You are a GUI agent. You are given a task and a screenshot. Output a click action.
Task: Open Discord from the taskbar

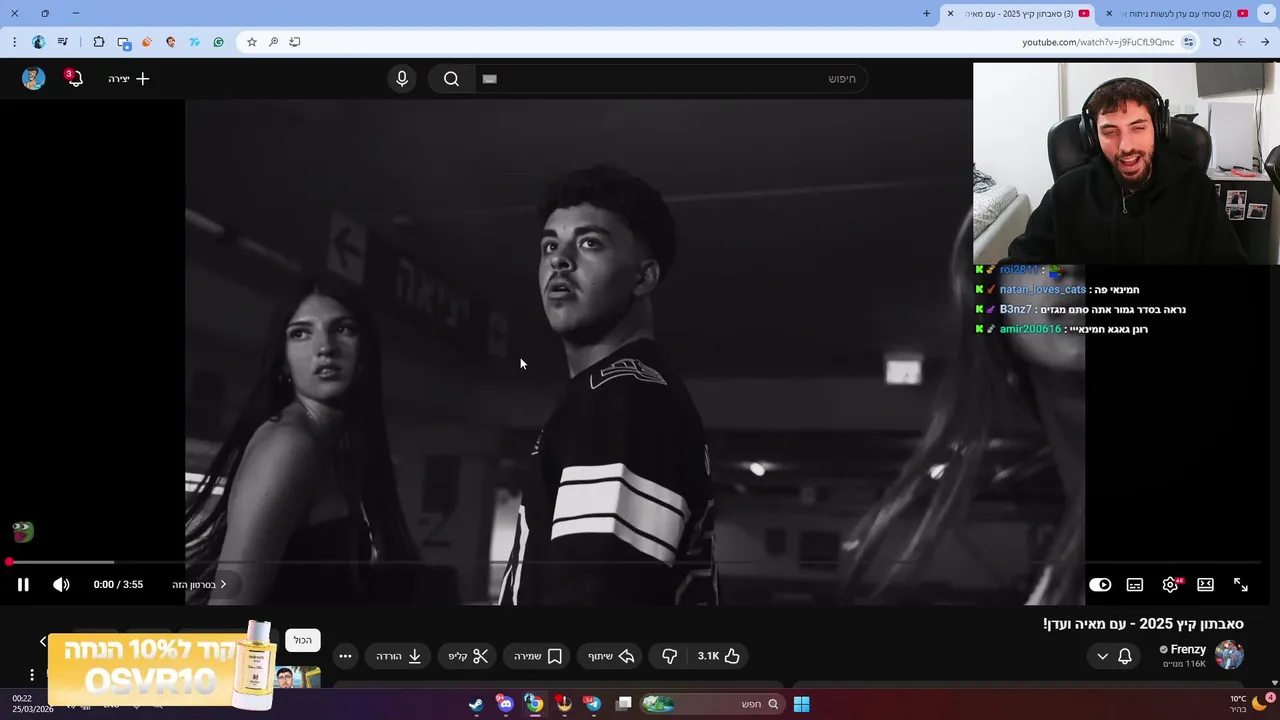[505, 704]
